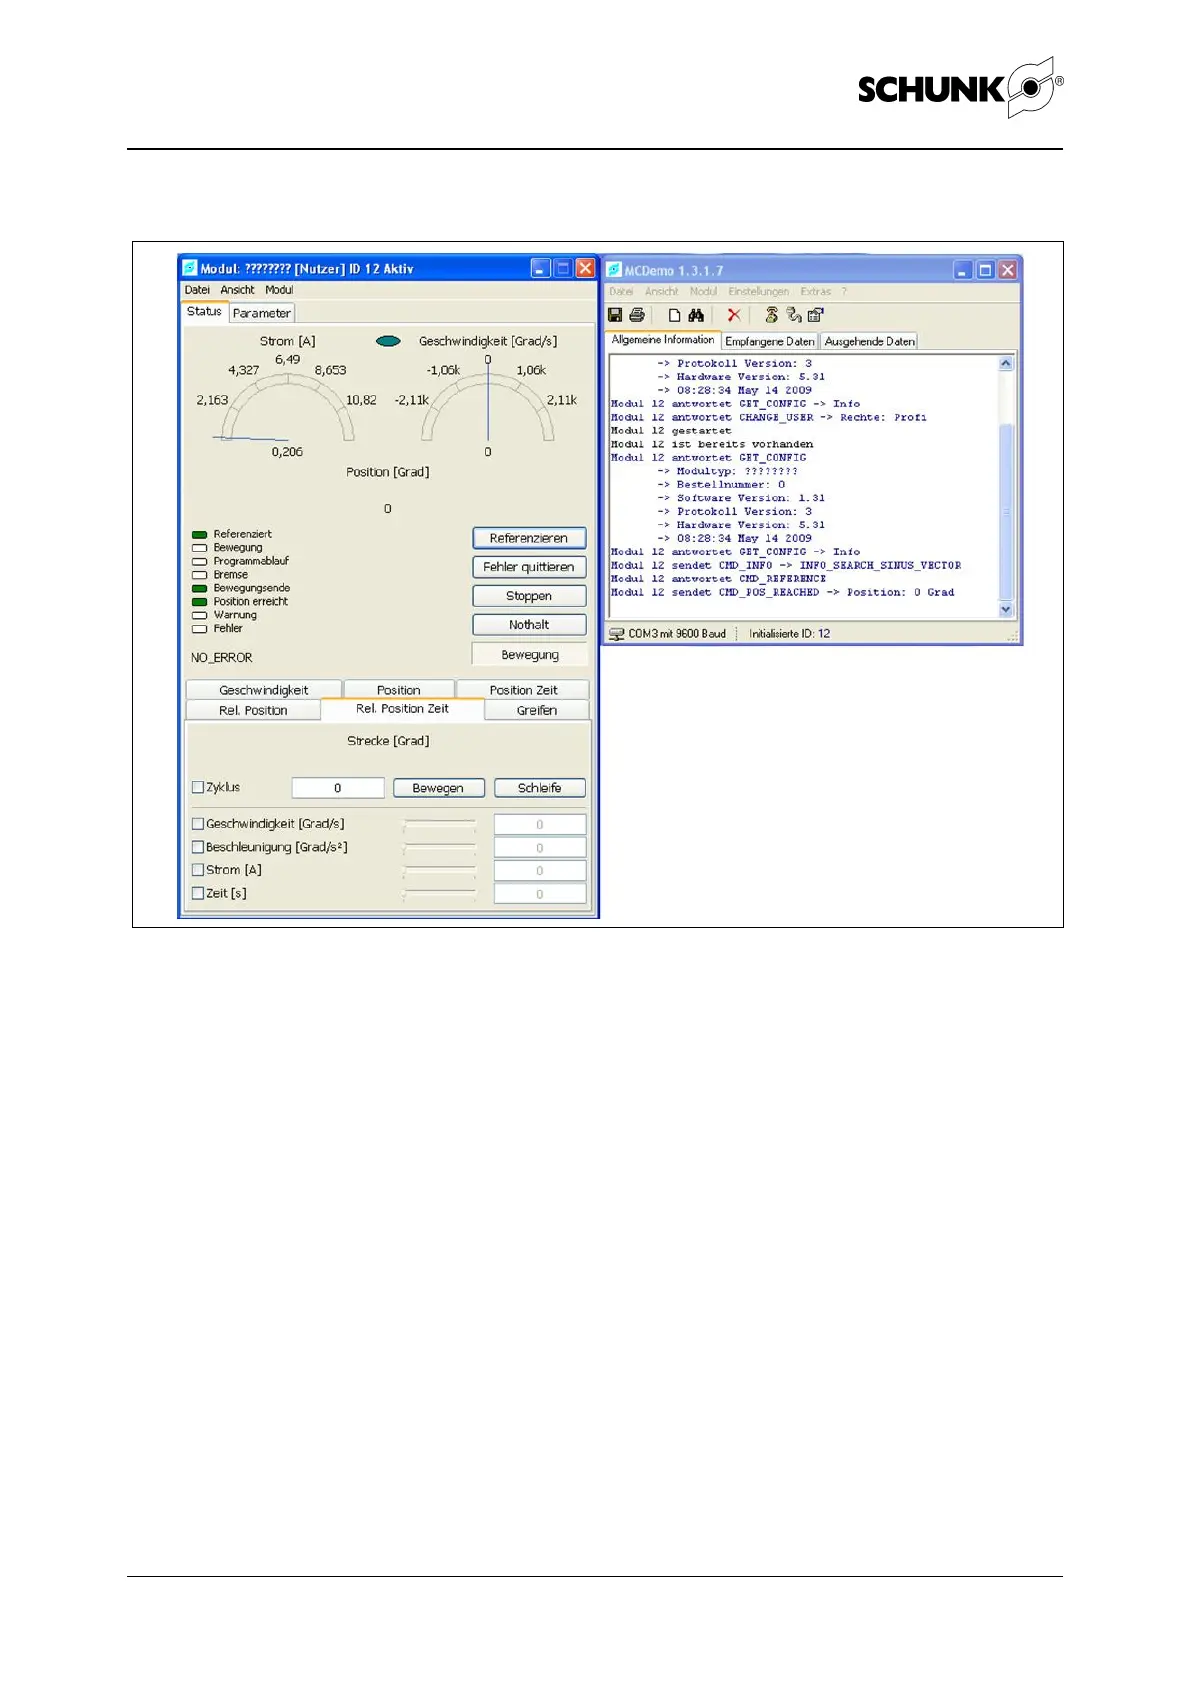The image size is (1191, 1684).
Task: Open the Extras menu in MCDemo
Action: pos(815,292)
